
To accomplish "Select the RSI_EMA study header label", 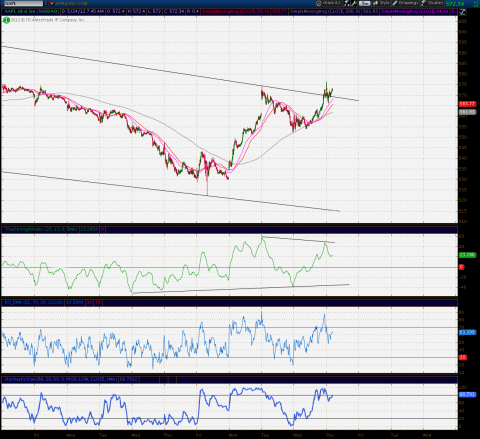I will click(x=33, y=302).
